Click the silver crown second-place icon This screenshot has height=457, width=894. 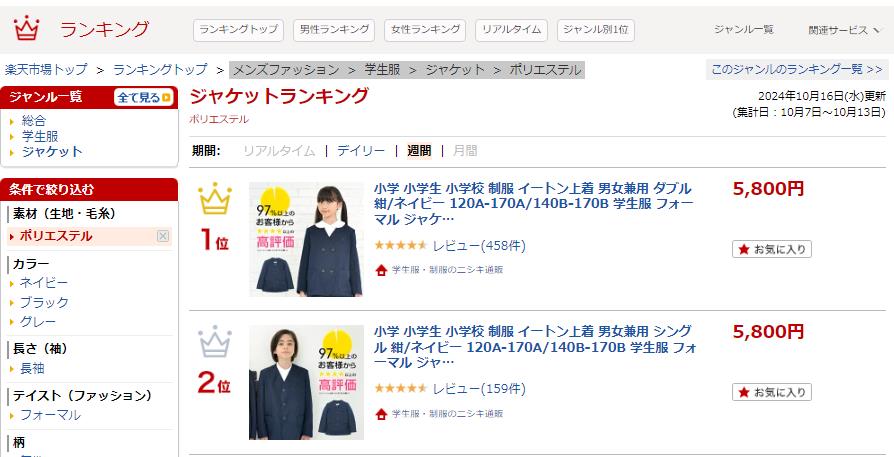(x=215, y=342)
